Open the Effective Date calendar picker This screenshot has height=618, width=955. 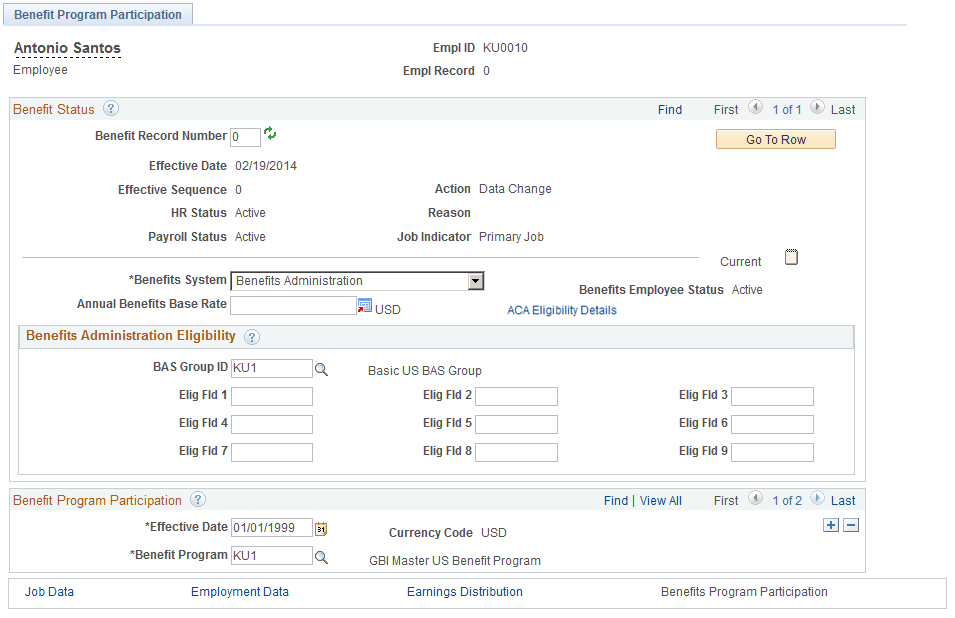321,527
